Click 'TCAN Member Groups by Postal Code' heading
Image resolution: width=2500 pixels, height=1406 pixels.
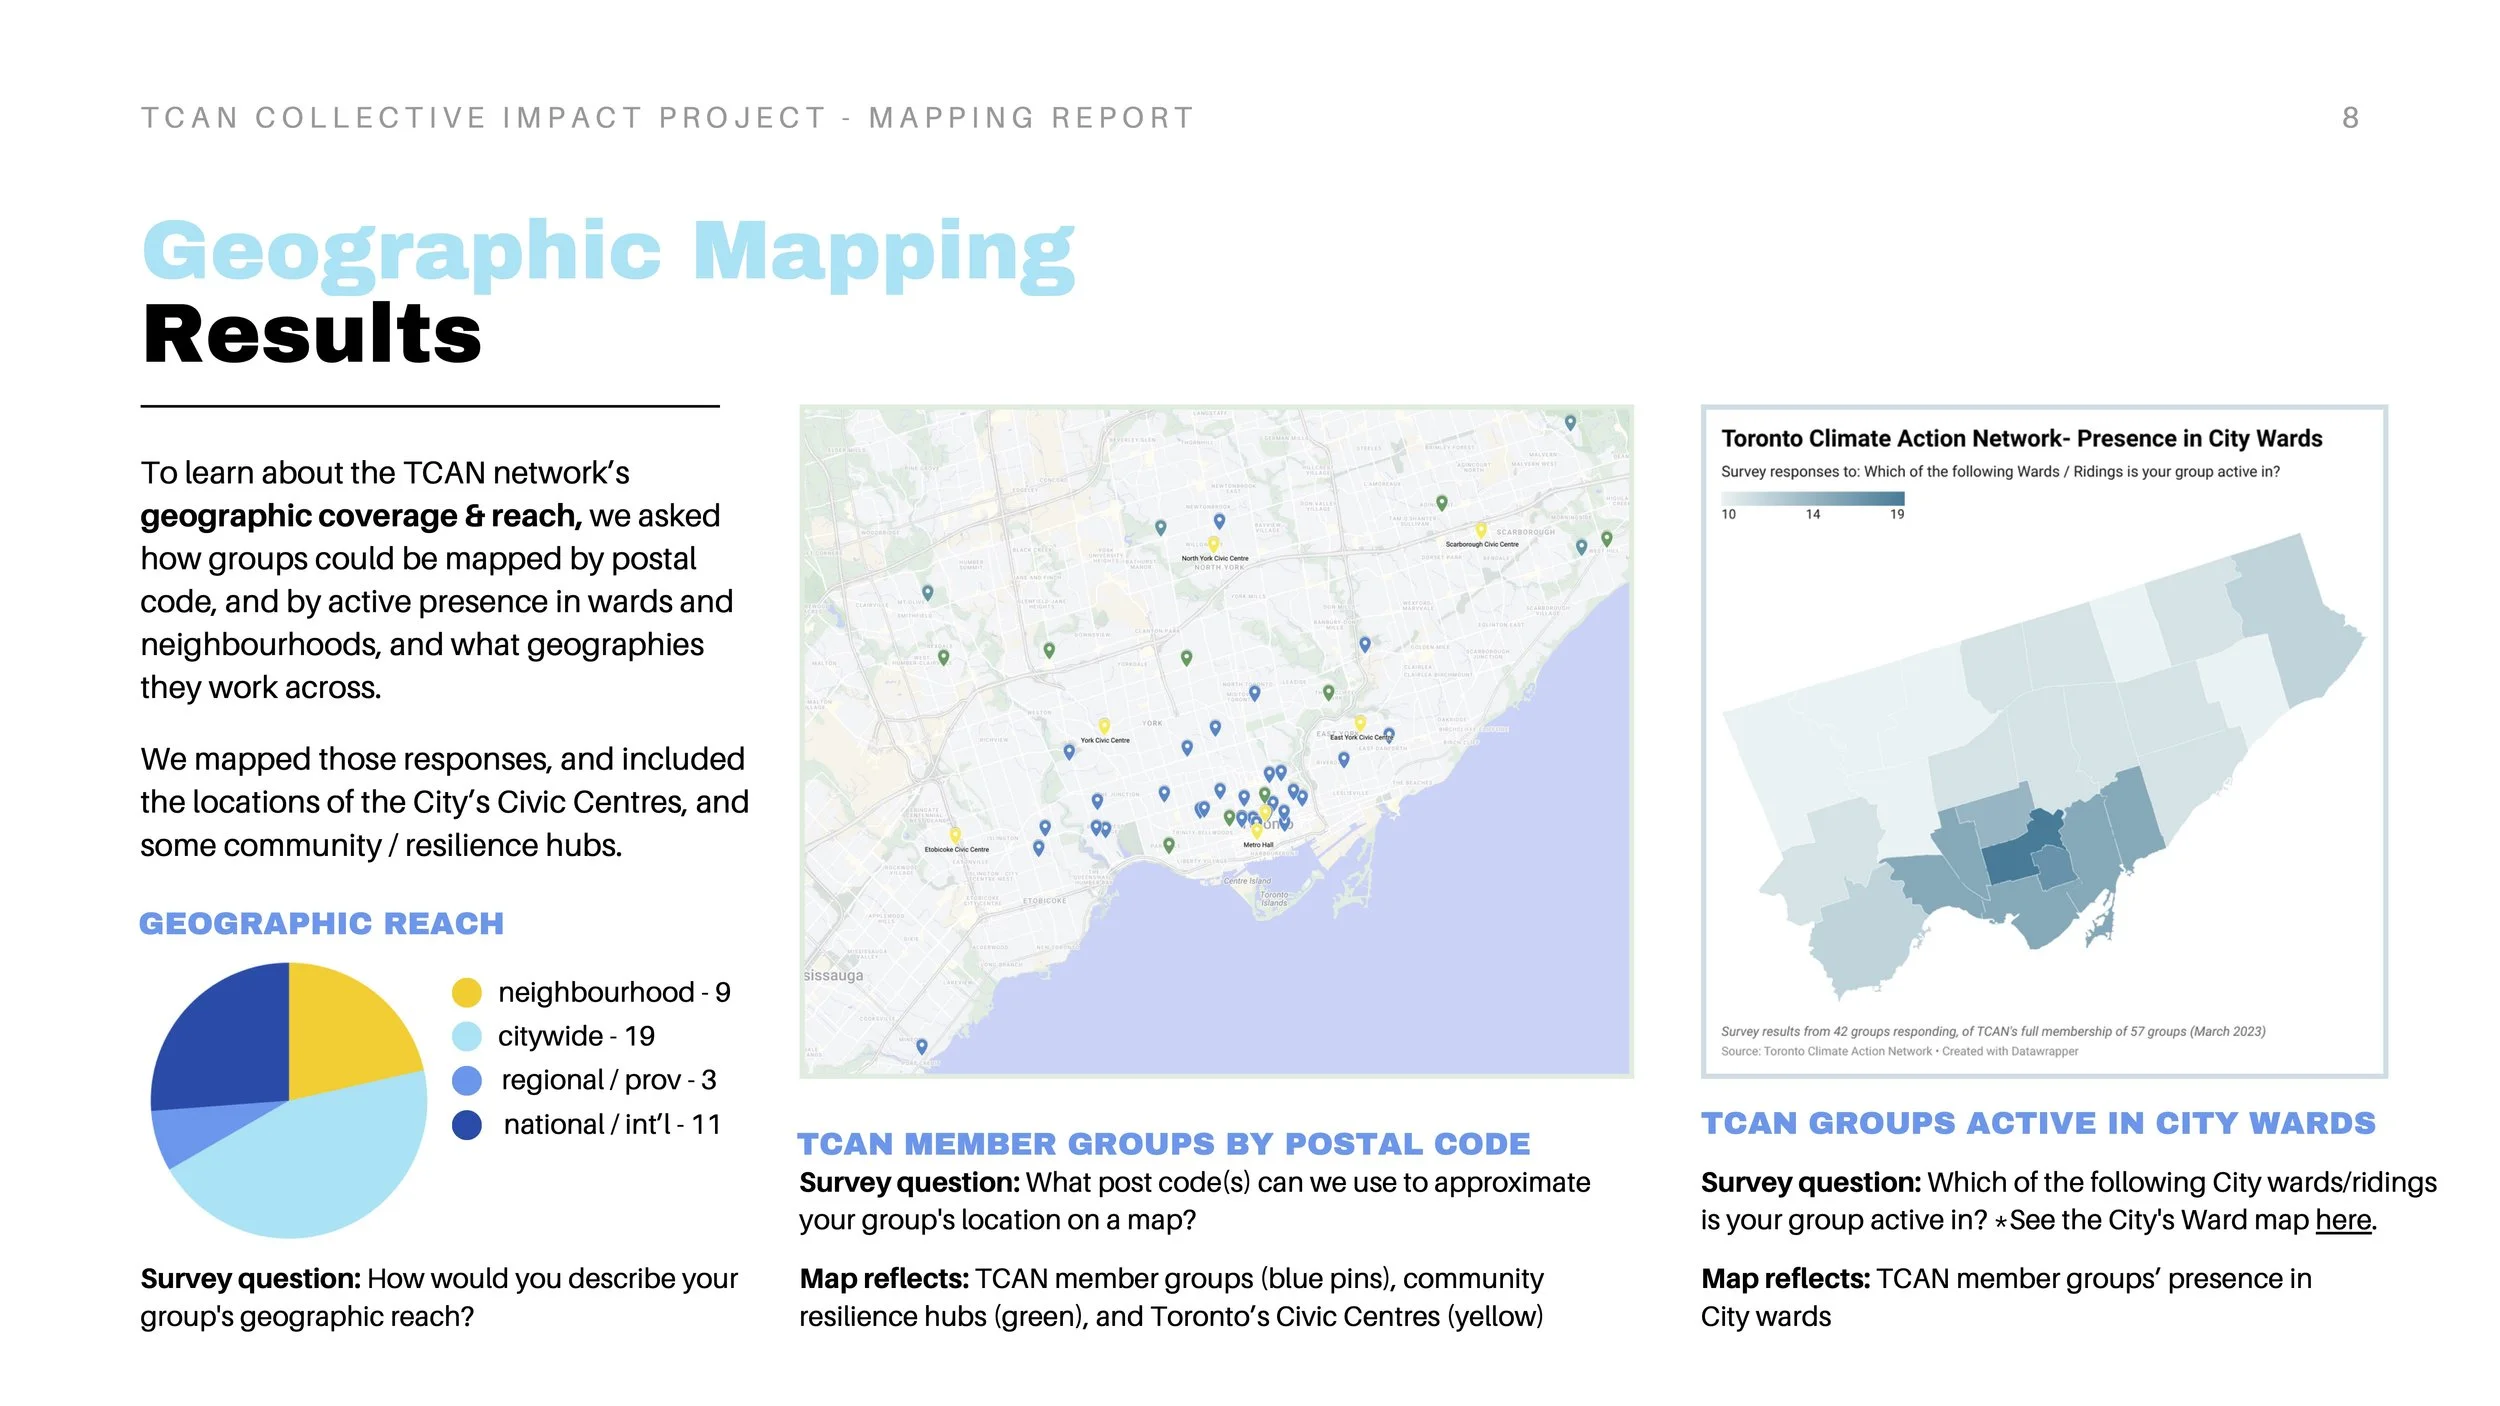point(1164,1143)
